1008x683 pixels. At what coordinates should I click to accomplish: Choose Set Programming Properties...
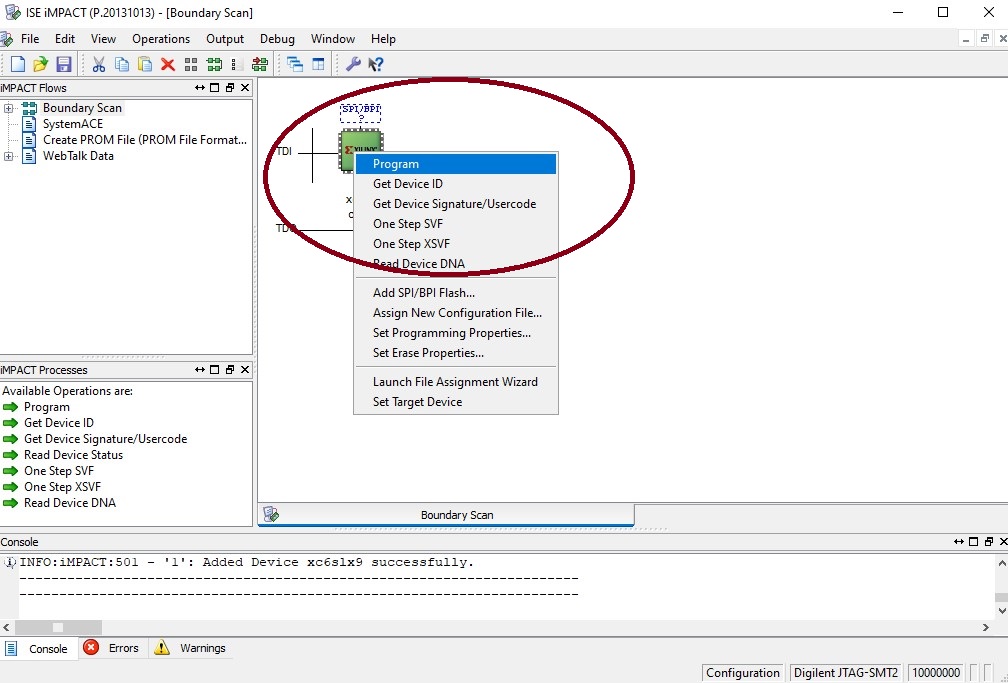pyautogui.click(x=456, y=332)
